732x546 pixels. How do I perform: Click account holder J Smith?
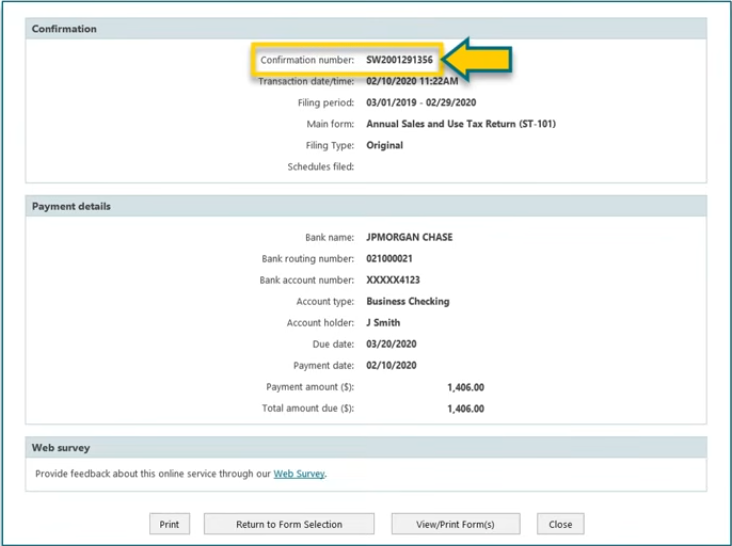pyautogui.click(x=383, y=322)
